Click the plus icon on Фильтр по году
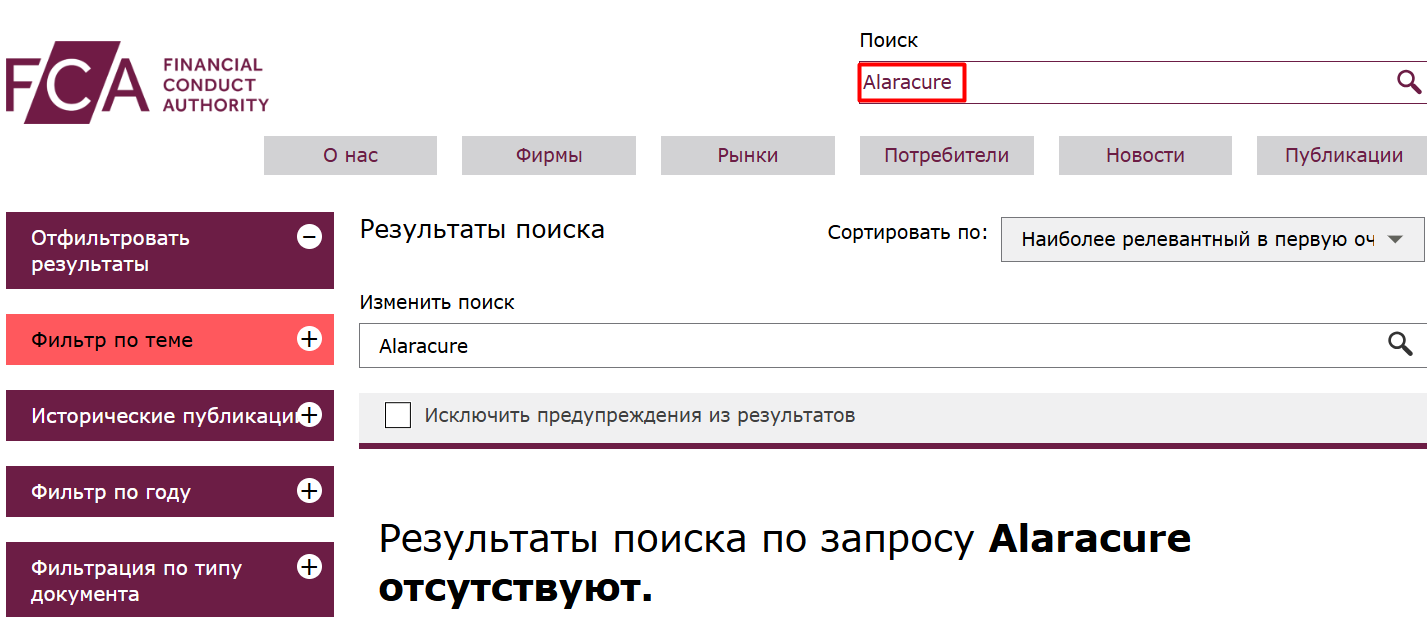This screenshot has height=617, width=1427. 309,491
